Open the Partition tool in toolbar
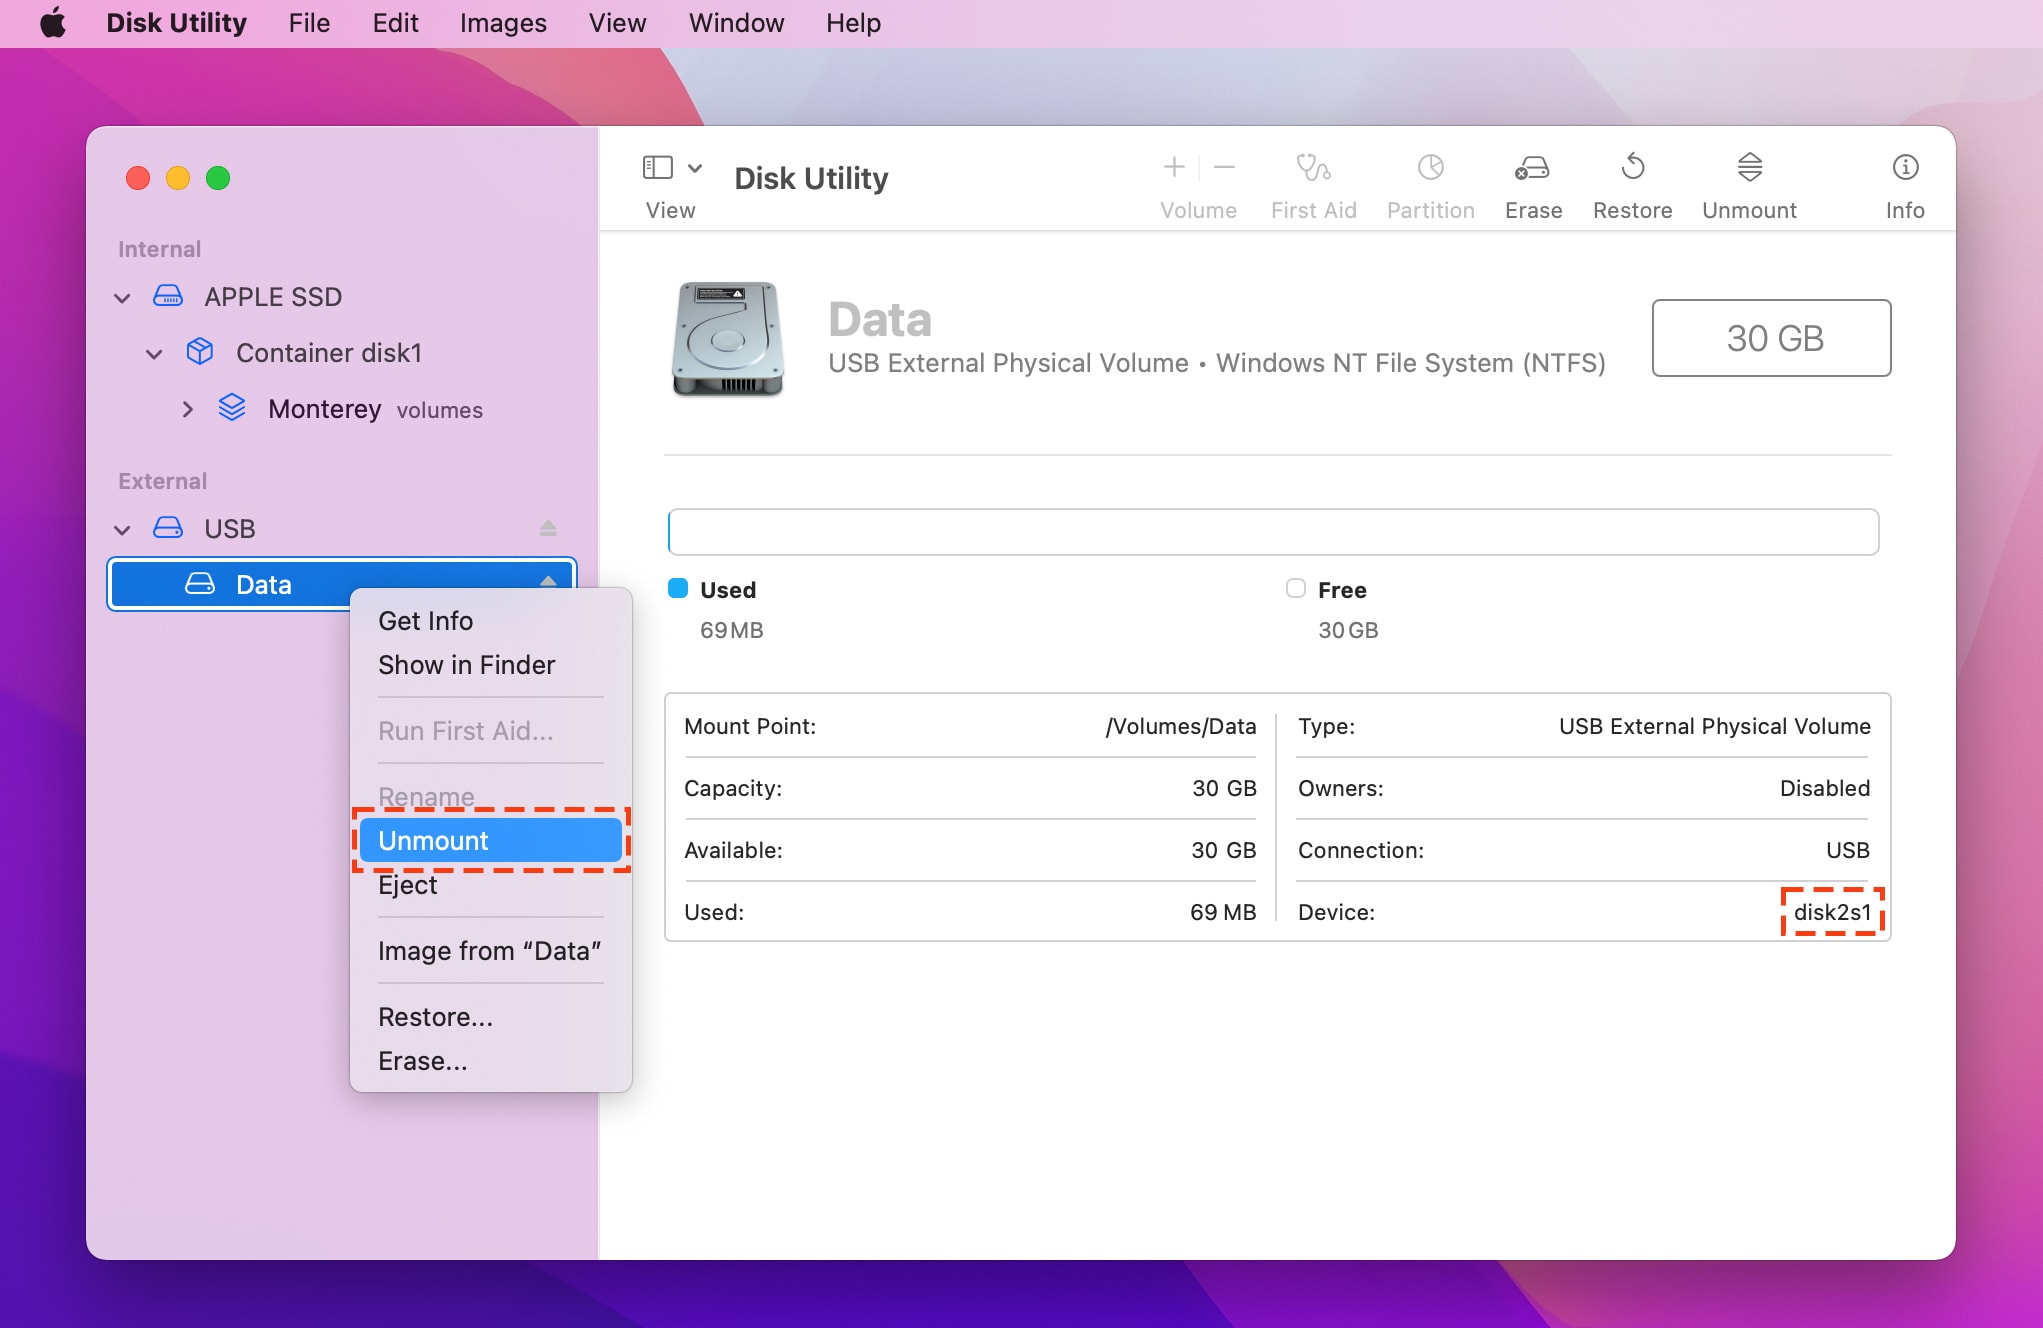The height and width of the screenshot is (1328, 2043). coord(1430,183)
